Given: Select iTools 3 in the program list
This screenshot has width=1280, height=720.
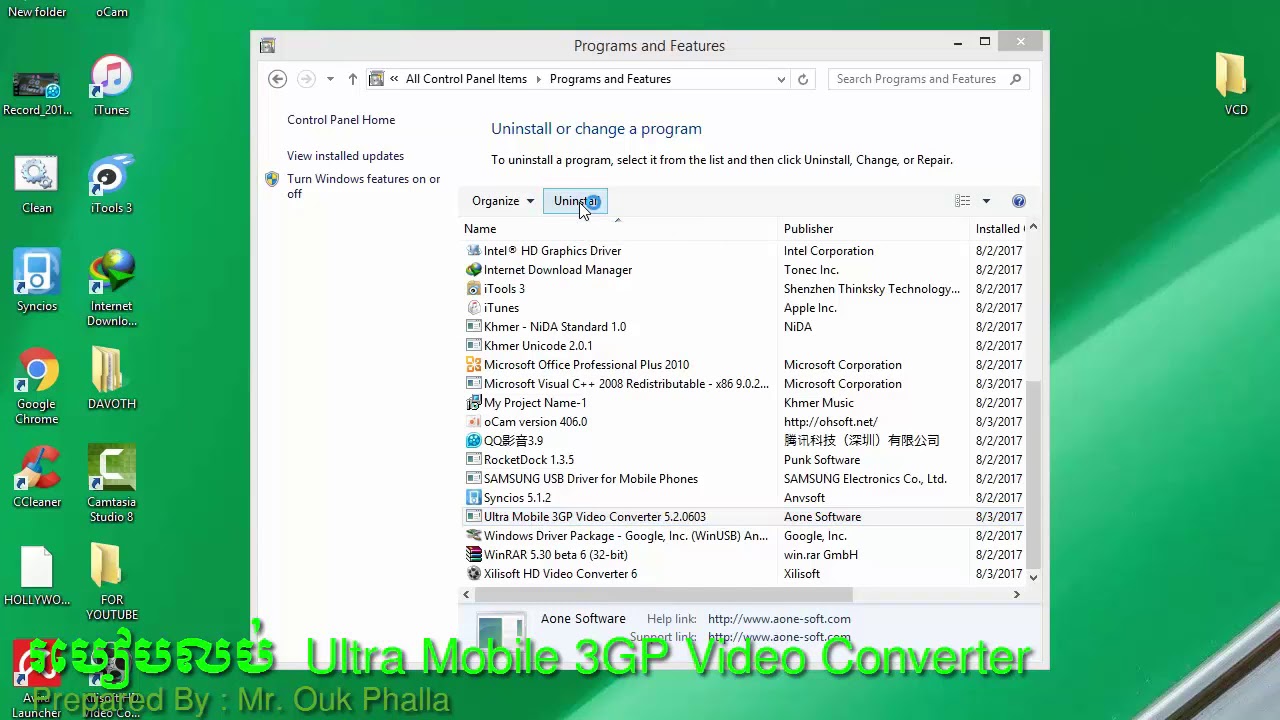Looking at the screenshot, I should click(743, 289).
